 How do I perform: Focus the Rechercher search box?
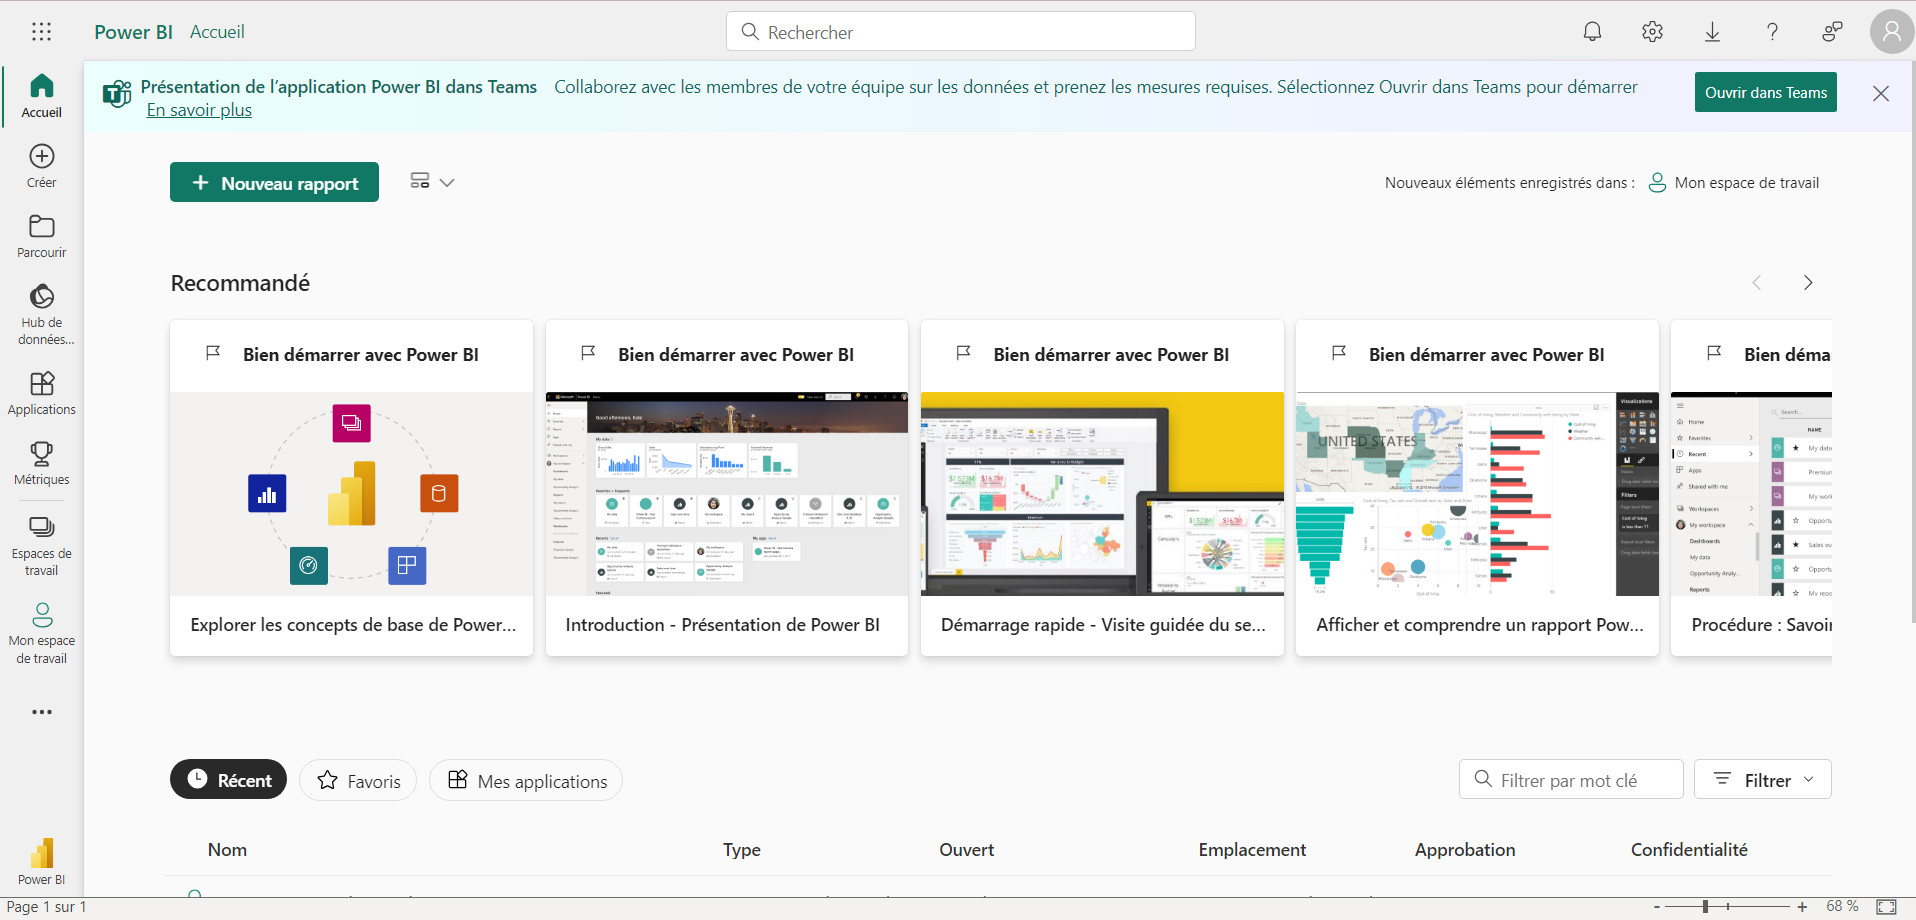[960, 32]
